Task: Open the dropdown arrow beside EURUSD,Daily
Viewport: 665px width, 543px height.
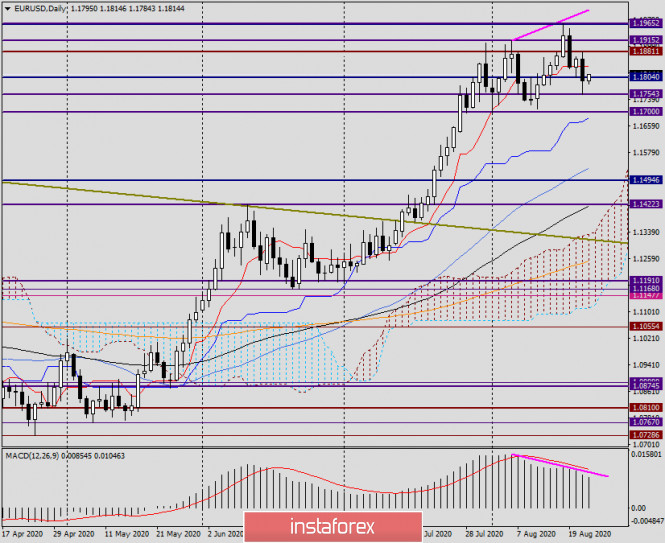Action: coord(7,7)
